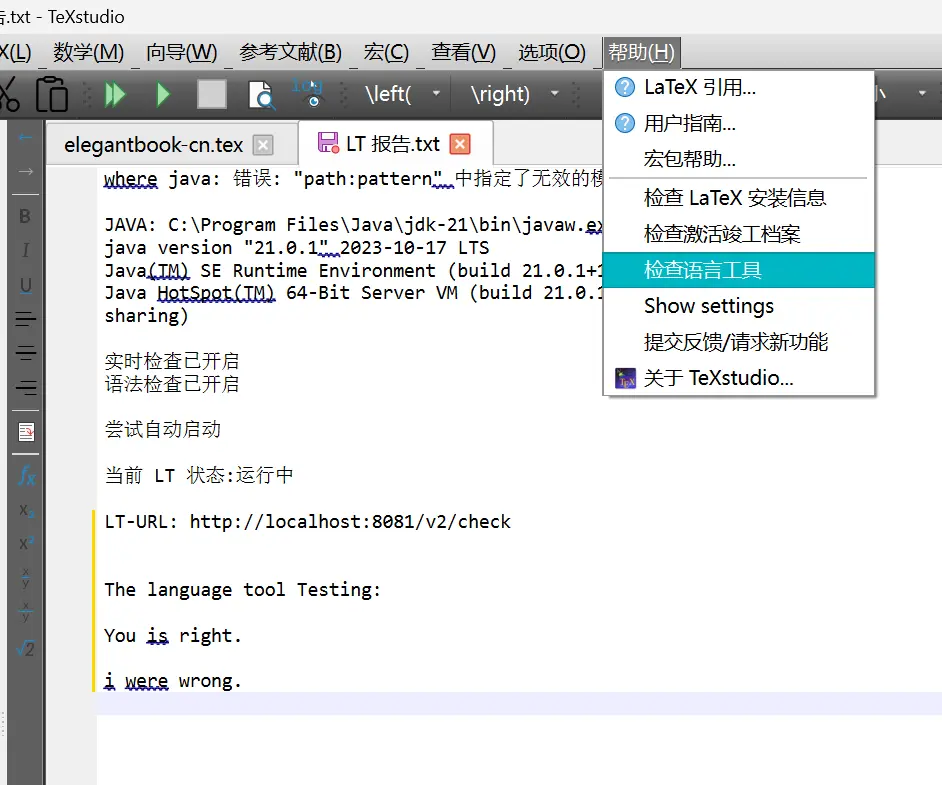Click the green Compile arrow icon
The image size is (942, 785).
(x=163, y=94)
